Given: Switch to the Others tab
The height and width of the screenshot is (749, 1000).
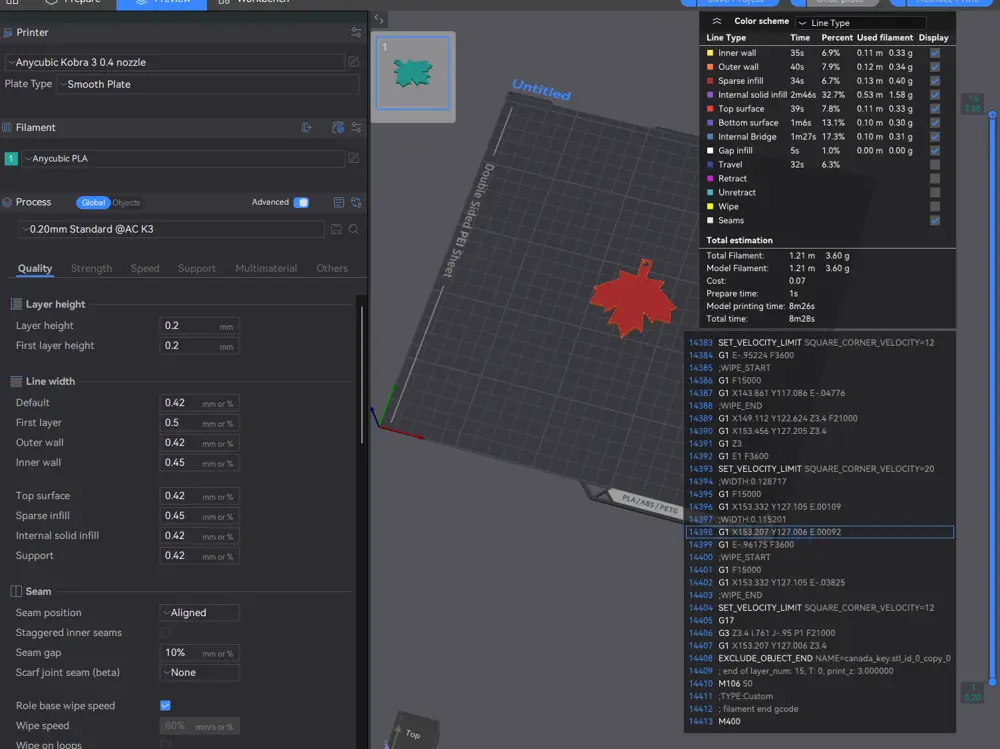Looking at the screenshot, I should click(x=332, y=269).
